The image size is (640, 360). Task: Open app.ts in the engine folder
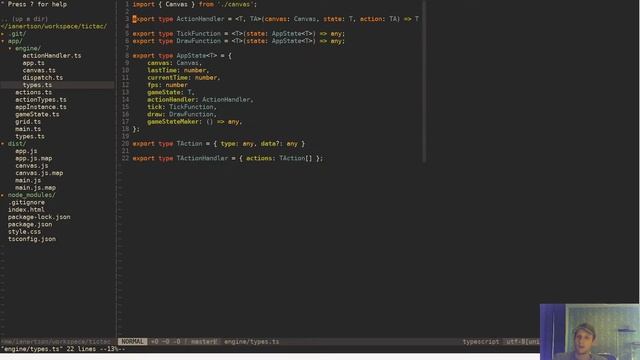pyautogui.click(x=33, y=63)
